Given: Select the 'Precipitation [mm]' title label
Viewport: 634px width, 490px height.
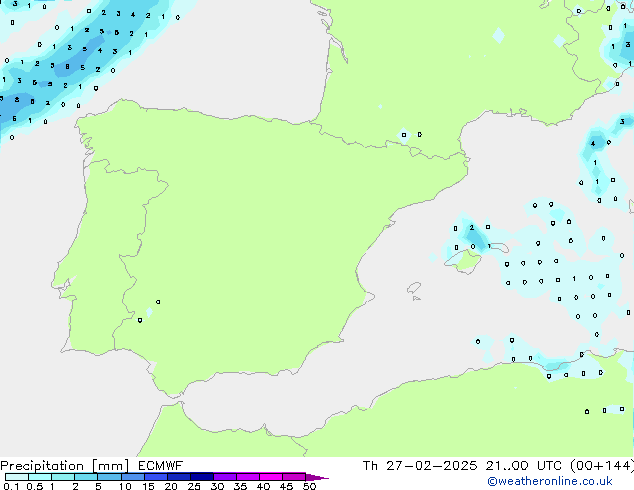Looking at the screenshot, I should (65, 466).
